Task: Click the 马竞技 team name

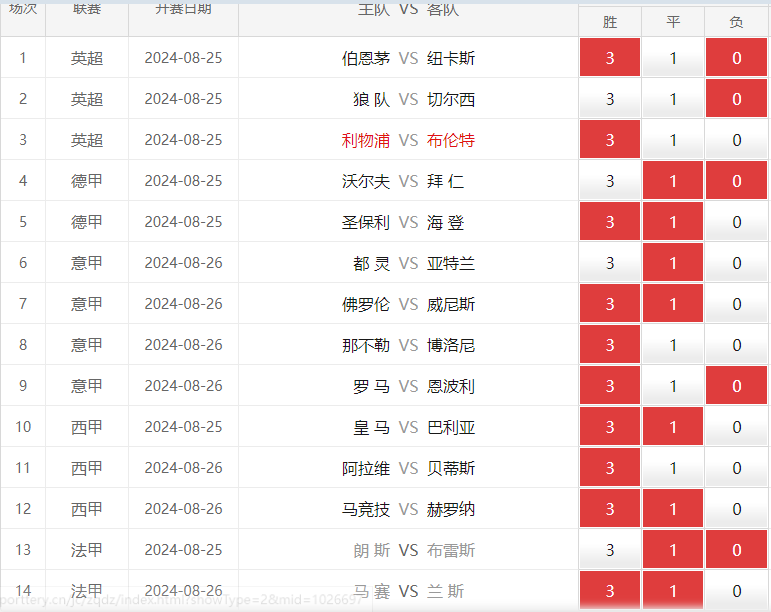Action: coord(365,509)
